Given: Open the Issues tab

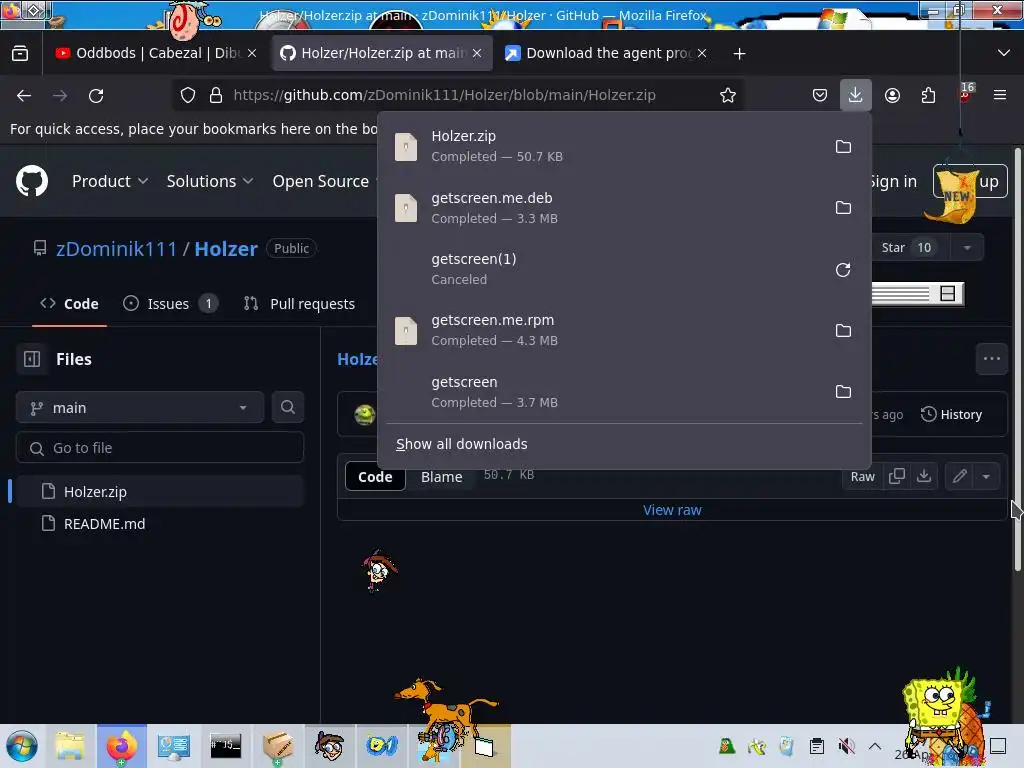Looking at the screenshot, I should tap(170, 304).
